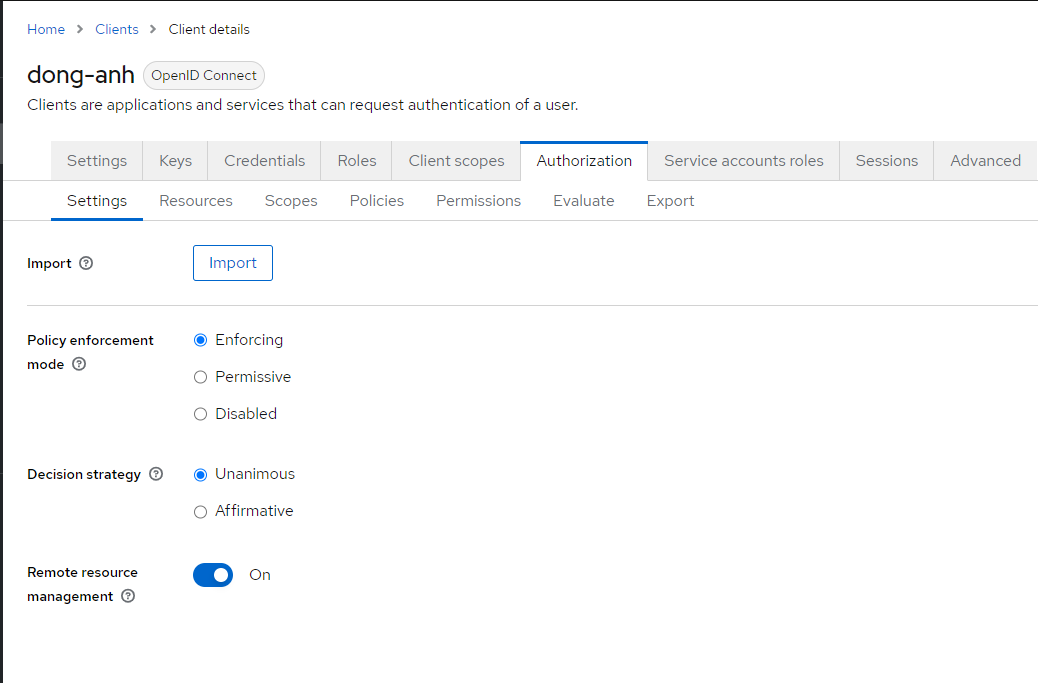This screenshot has height=683, width=1038.
Task: Toggle Remote resource management switch off
Action: coord(213,575)
